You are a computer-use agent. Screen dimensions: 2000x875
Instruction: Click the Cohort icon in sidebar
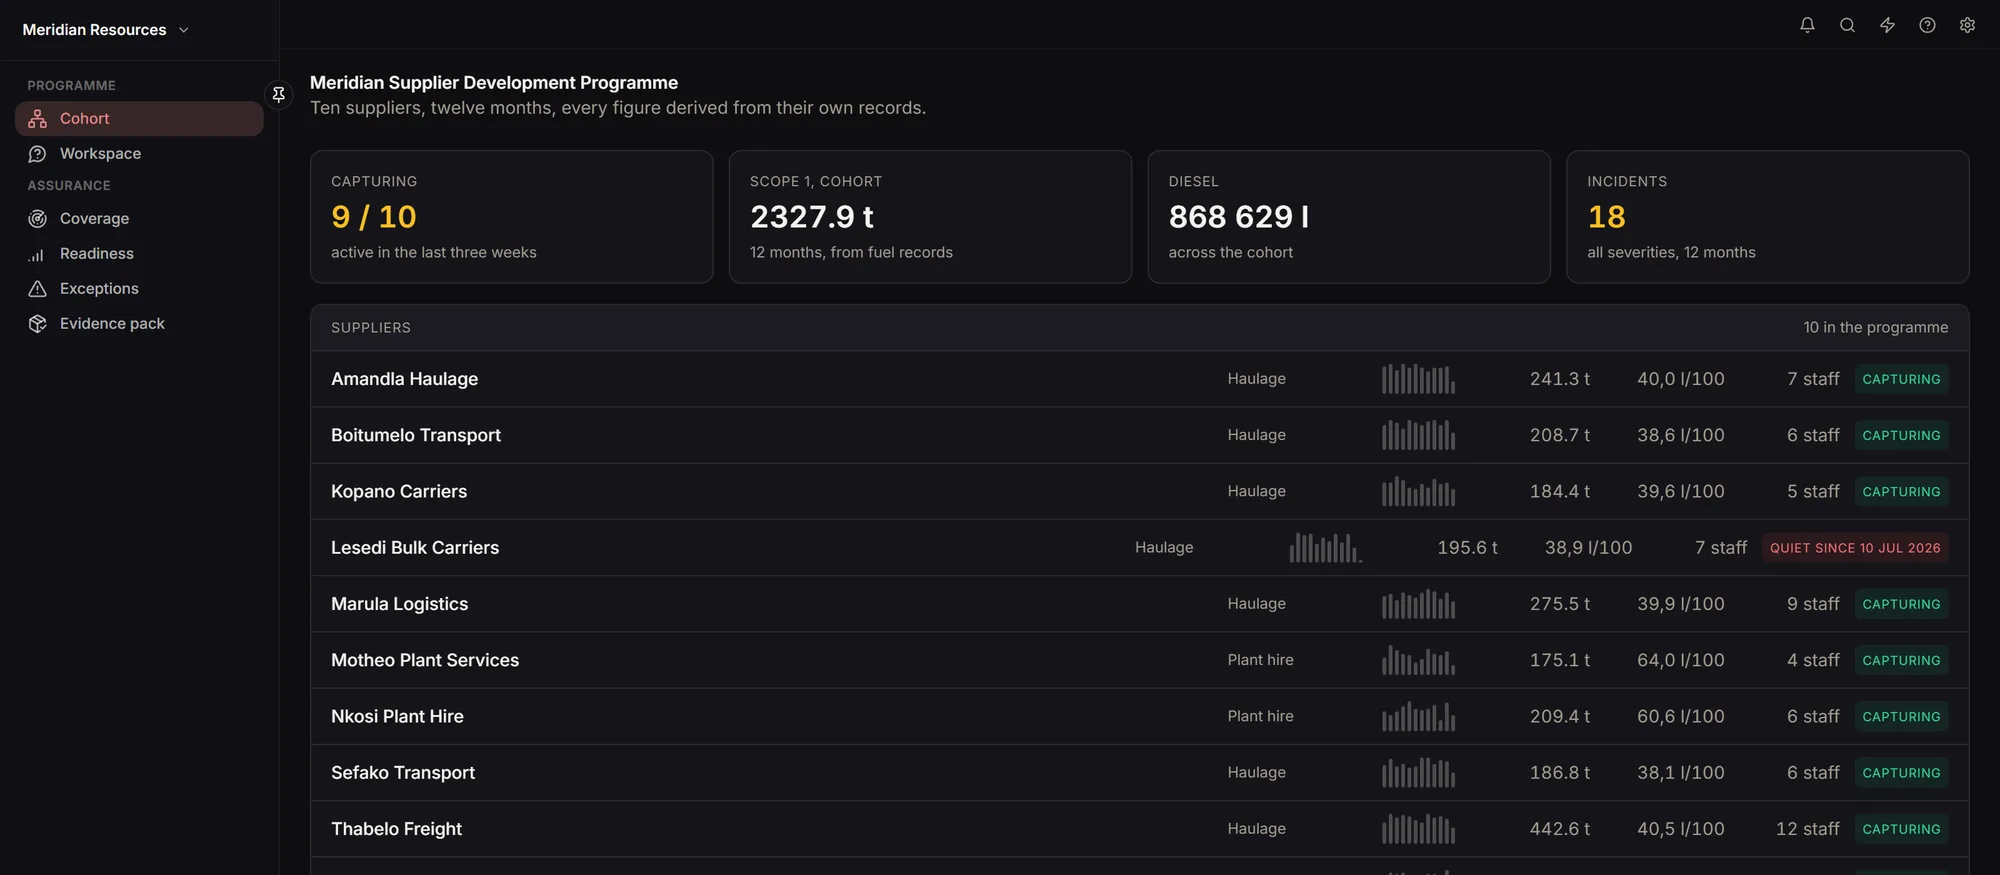pyautogui.click(x=38, y=119)
